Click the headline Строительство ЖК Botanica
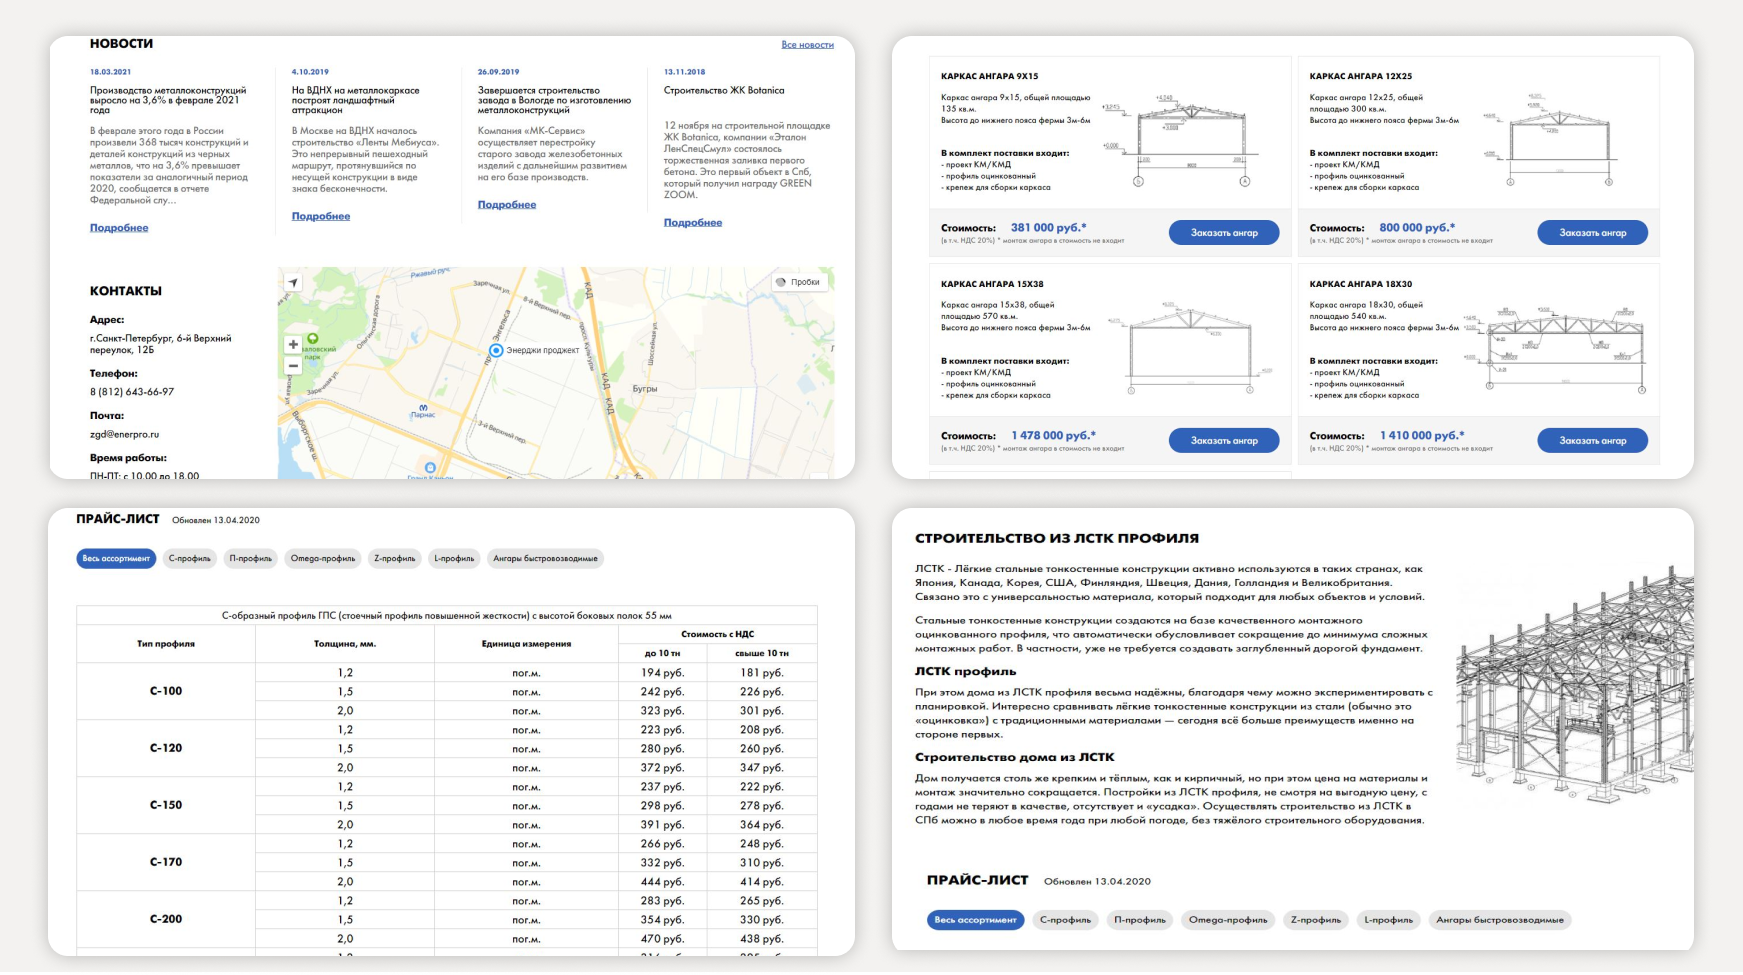Screen dimensions: 1743x975 click(724, 91)
